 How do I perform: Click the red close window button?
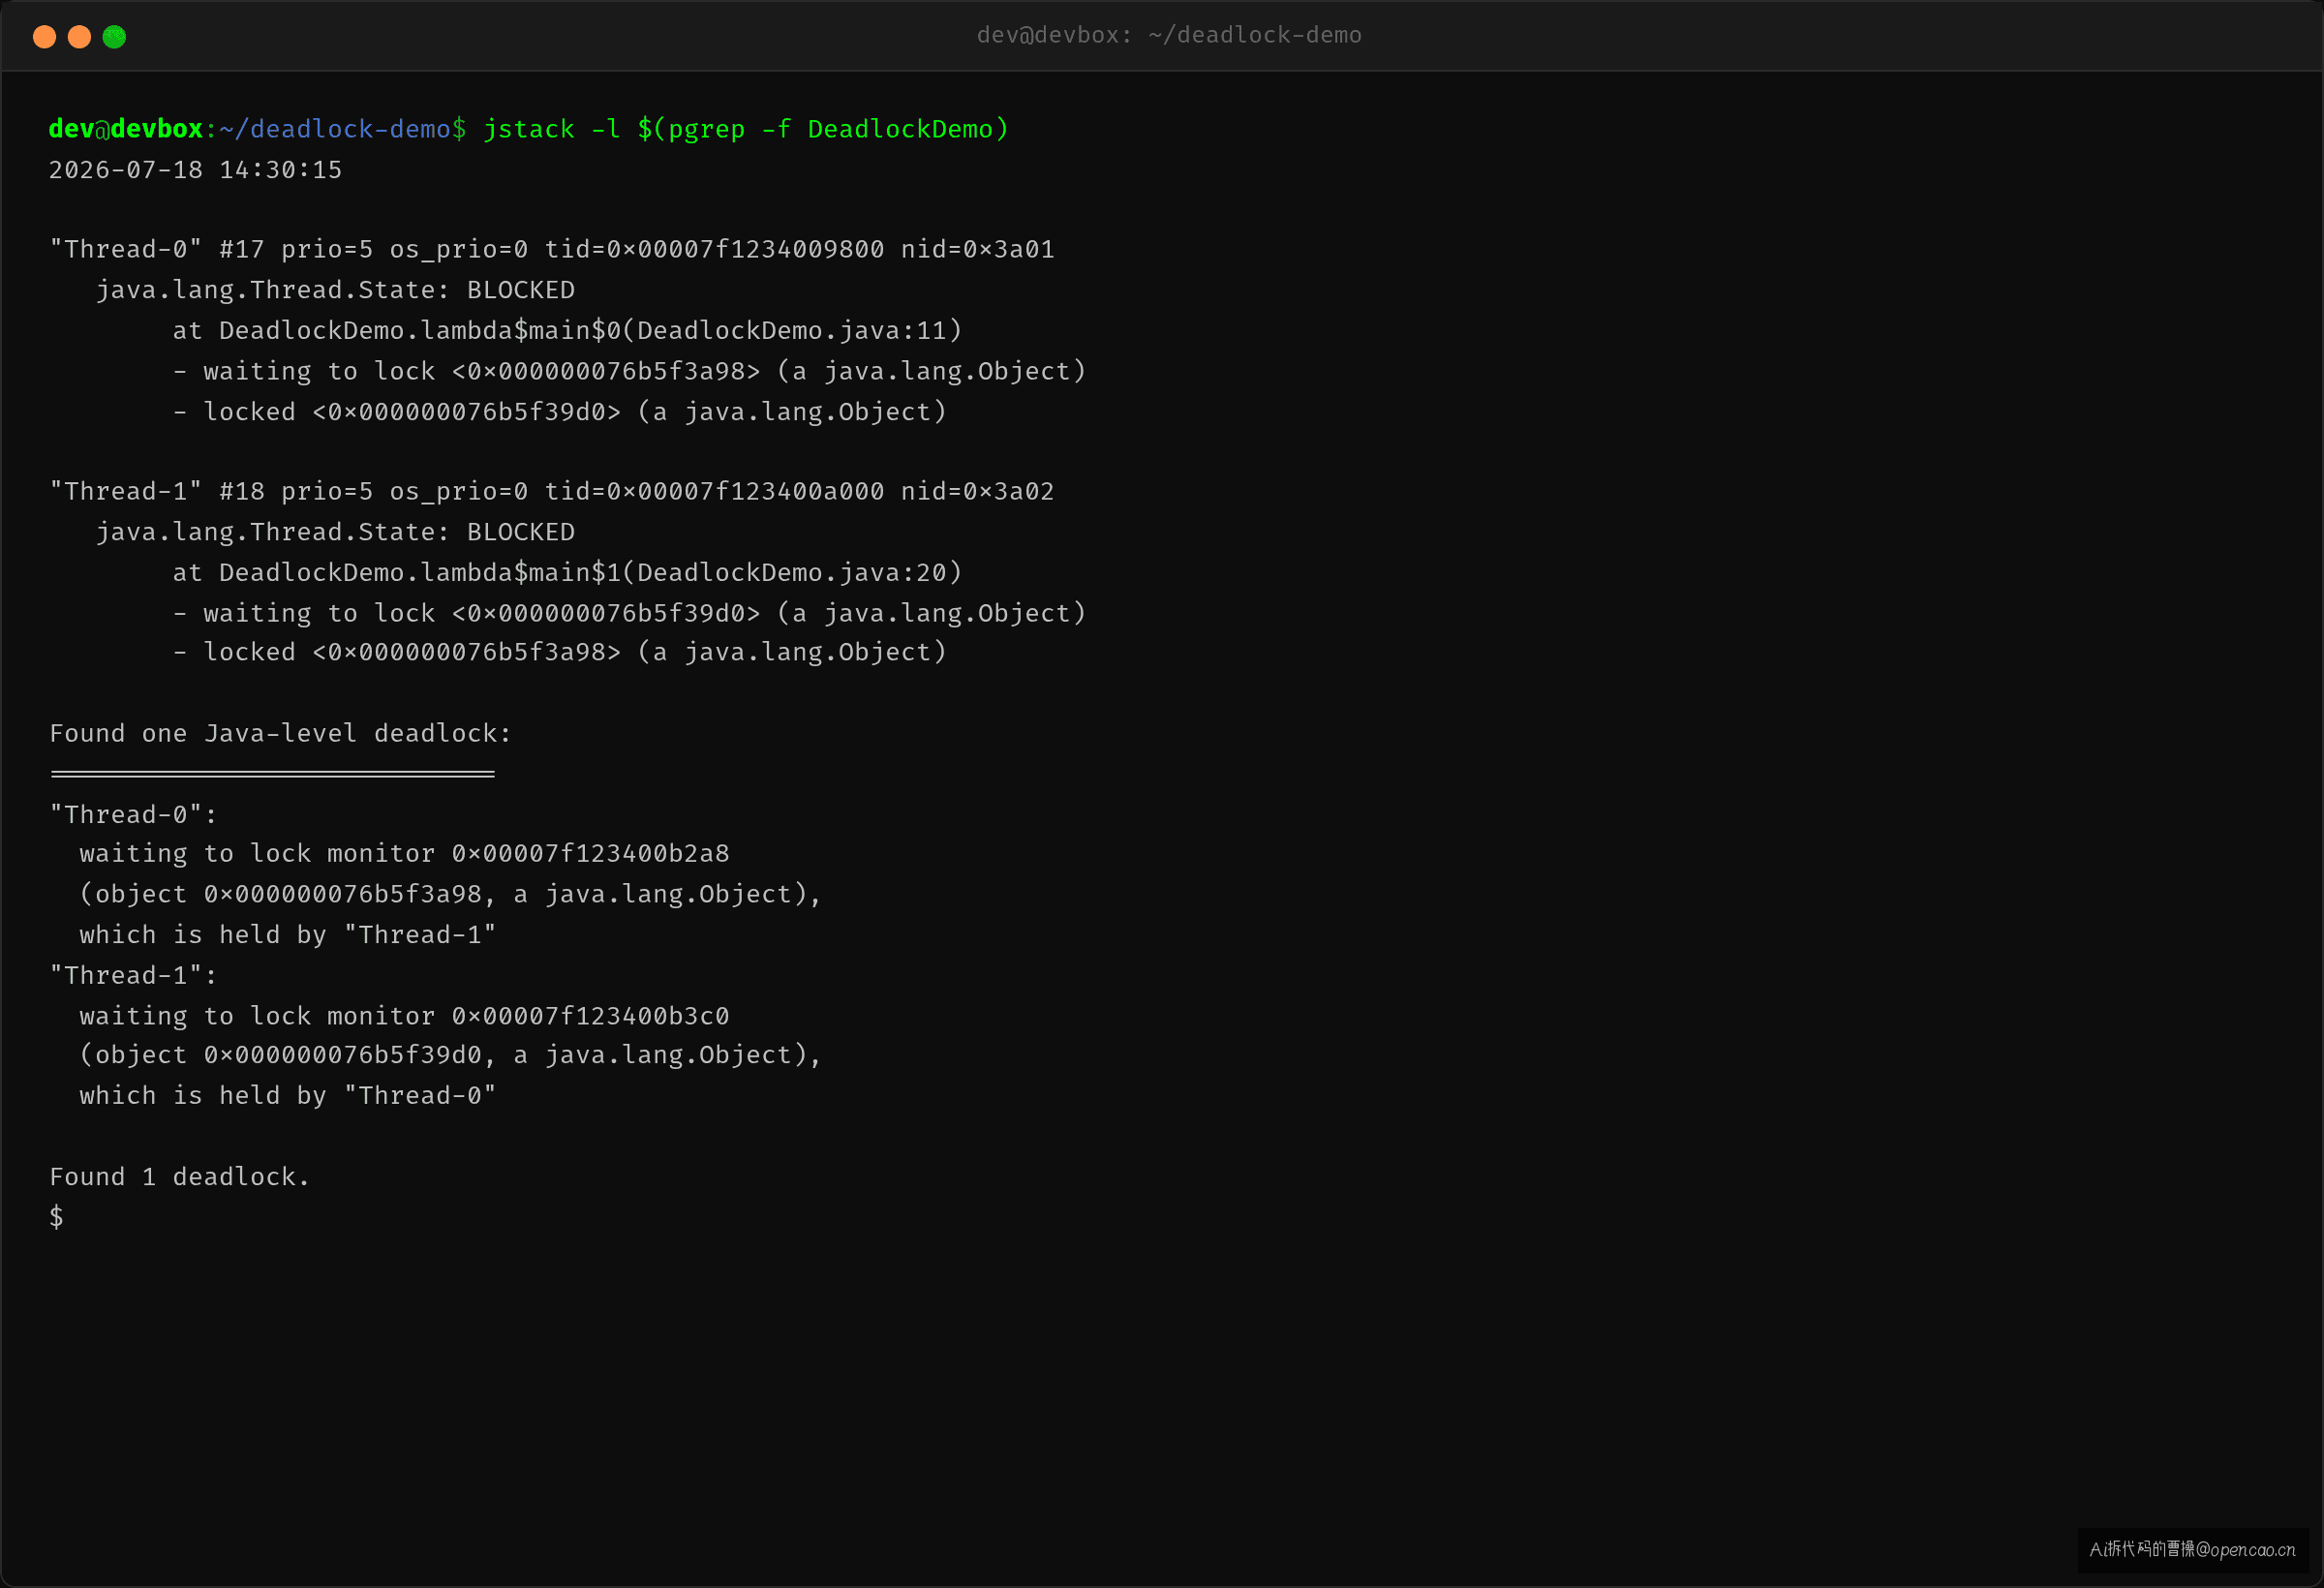(x=44, y=37)
